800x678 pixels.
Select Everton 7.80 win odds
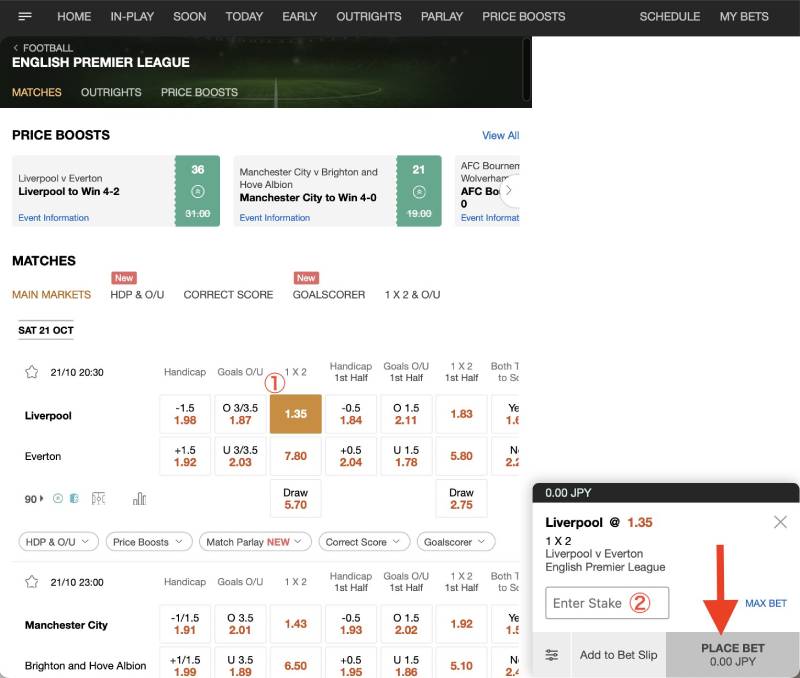[x=296, y=456]
